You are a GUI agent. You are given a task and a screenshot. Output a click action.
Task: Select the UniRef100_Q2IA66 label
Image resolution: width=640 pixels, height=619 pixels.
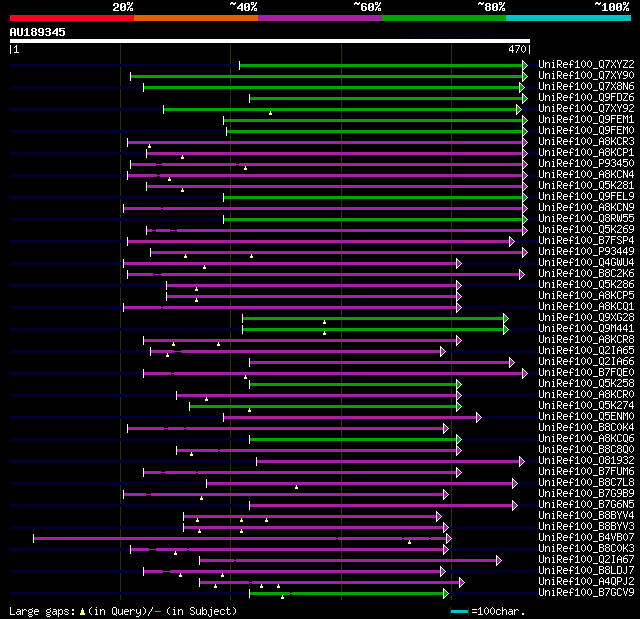[x=586, y=362]
